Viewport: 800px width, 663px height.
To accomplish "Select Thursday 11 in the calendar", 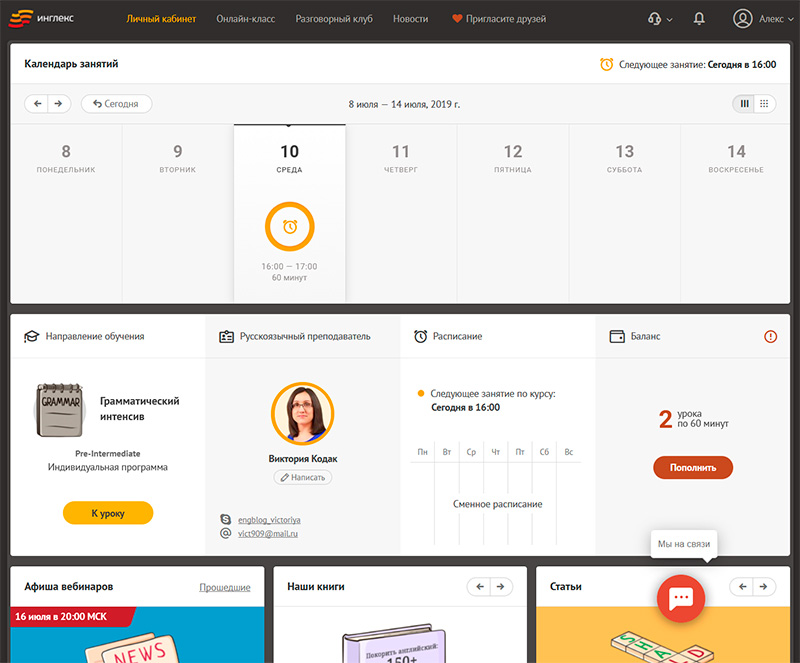I will point(401,158).
